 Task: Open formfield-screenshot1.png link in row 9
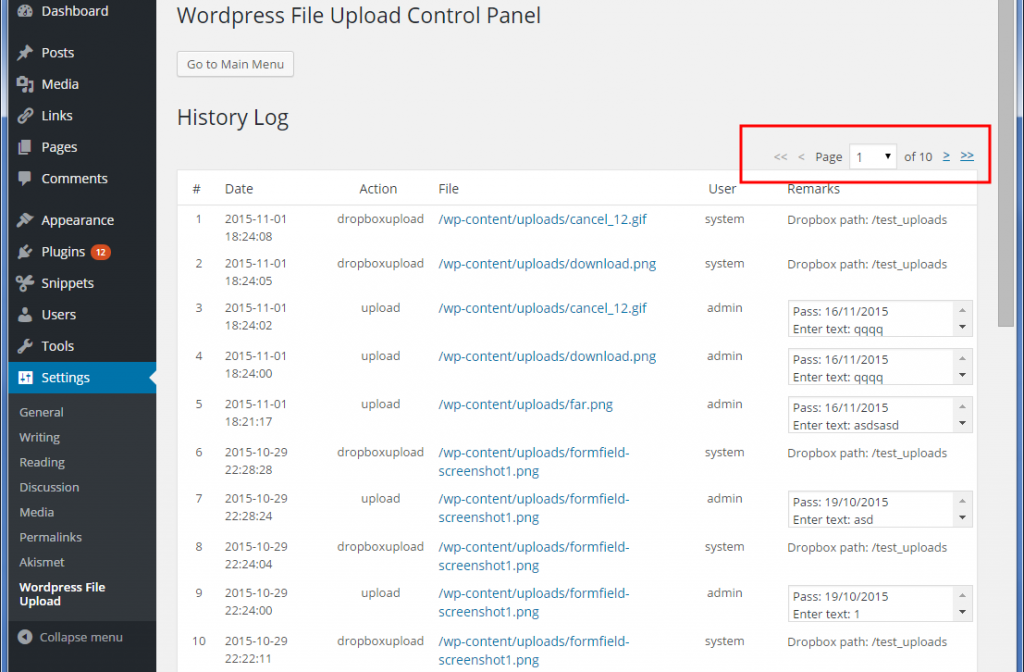tap(534, 602)
